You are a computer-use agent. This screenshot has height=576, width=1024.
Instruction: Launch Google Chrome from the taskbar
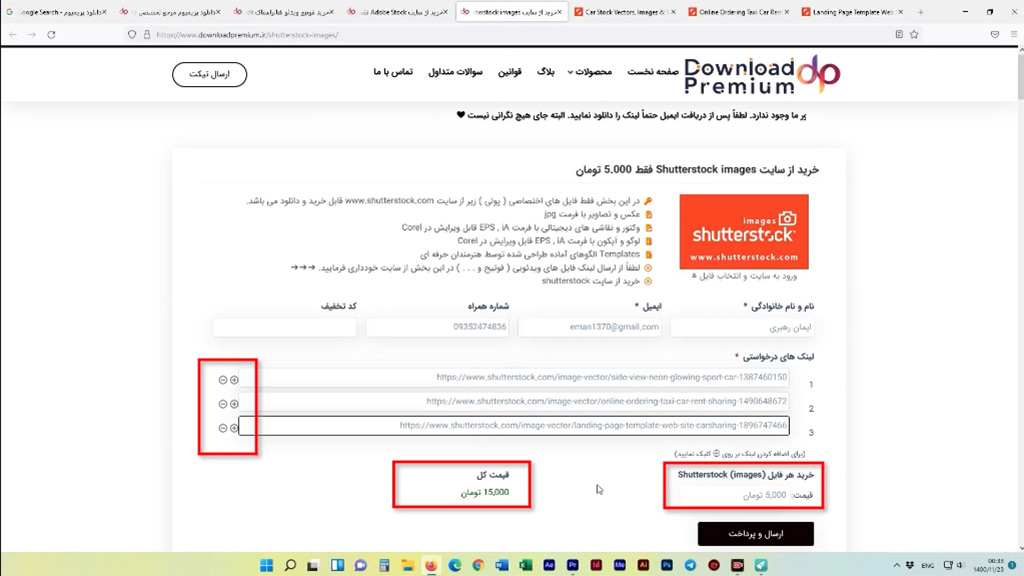(478, 565)
